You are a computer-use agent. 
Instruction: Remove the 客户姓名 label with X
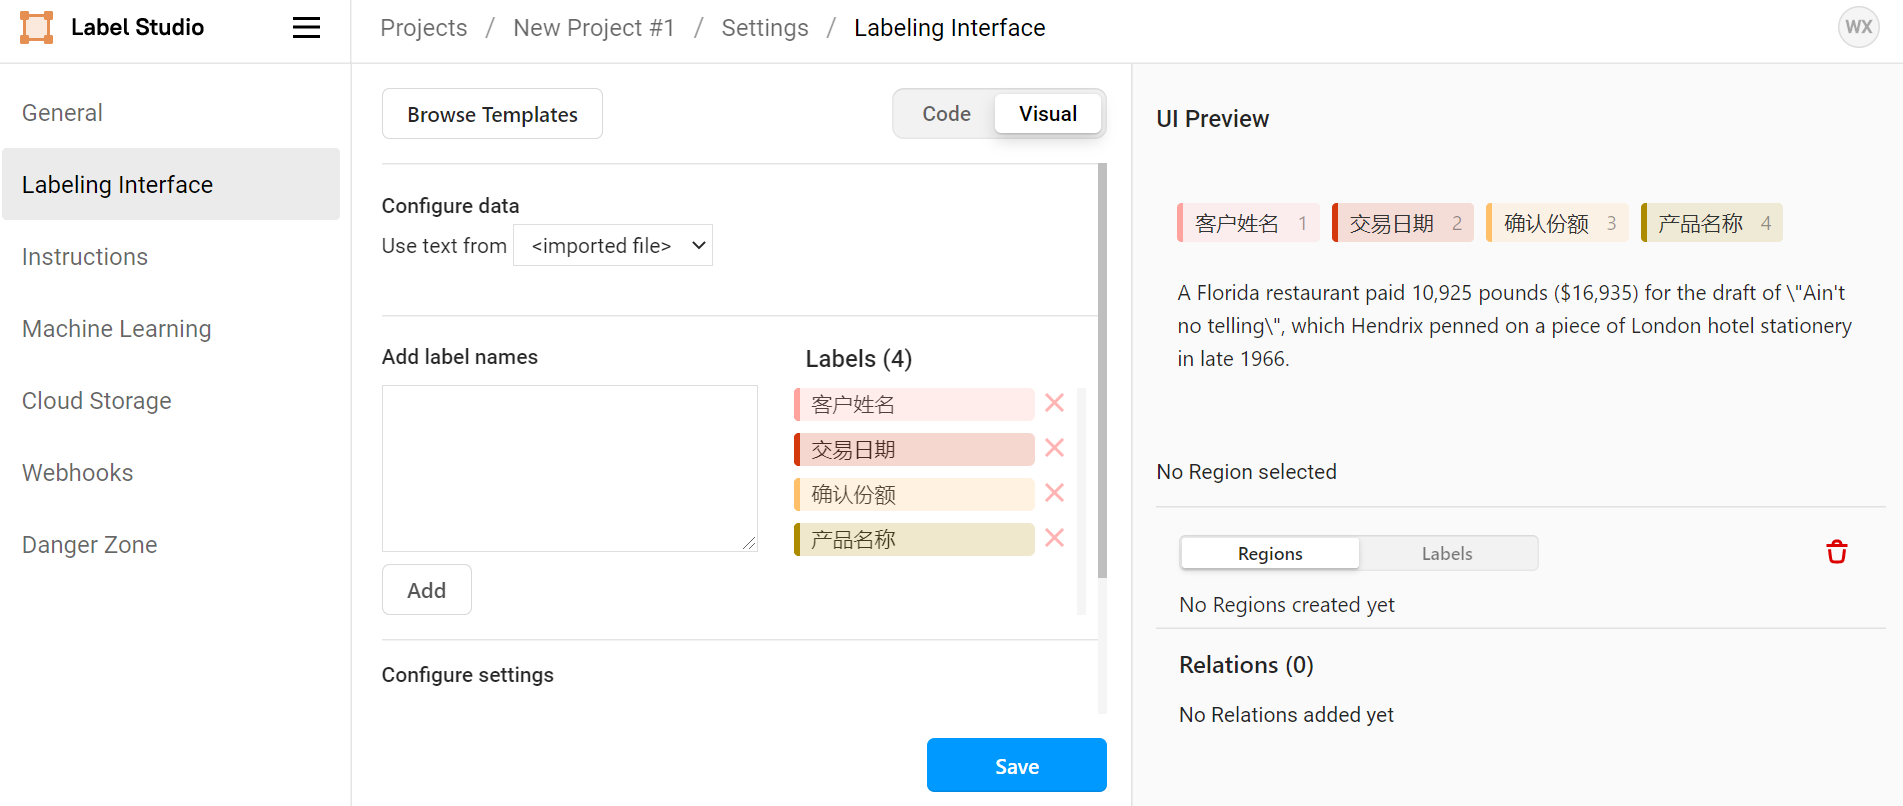point(1054,403)
